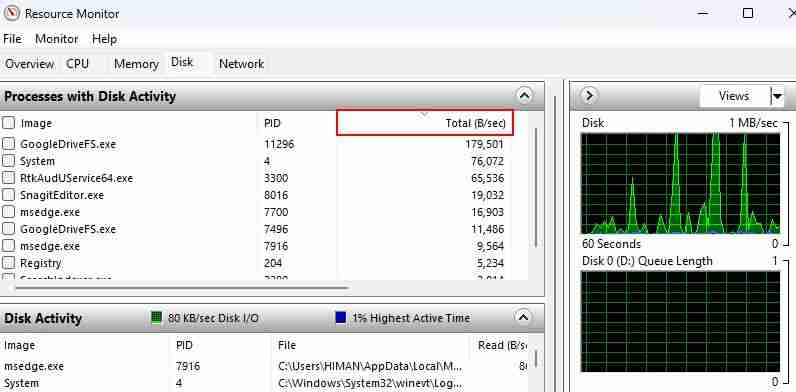796x392 pixels.
Task: Sort by the Total (B/sec) column header
Action: coord(425,123)
